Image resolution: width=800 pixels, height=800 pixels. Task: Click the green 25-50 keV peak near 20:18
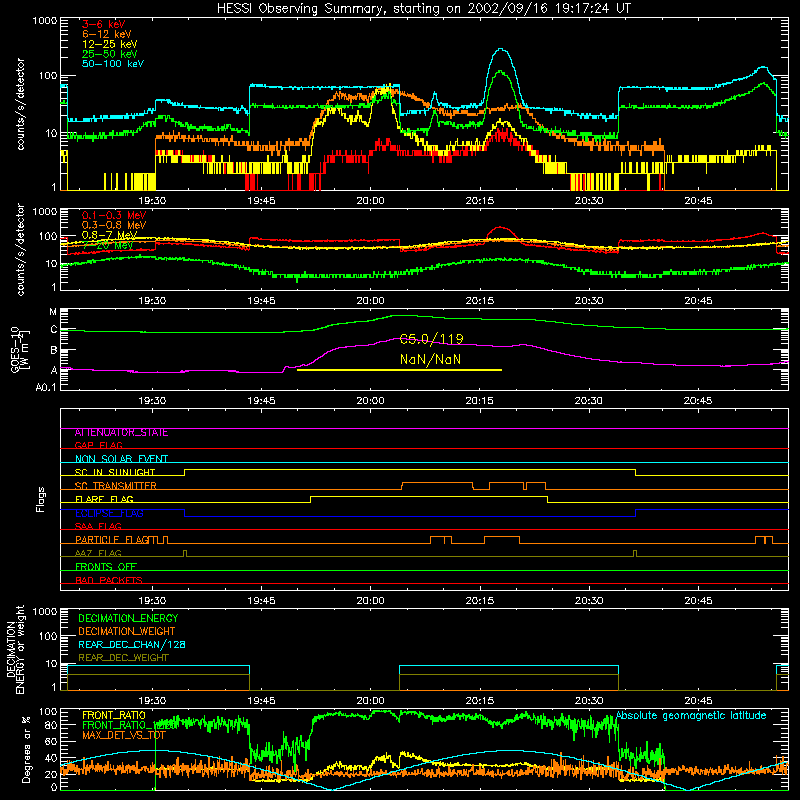pyautogui.click(x=500, y=72)
